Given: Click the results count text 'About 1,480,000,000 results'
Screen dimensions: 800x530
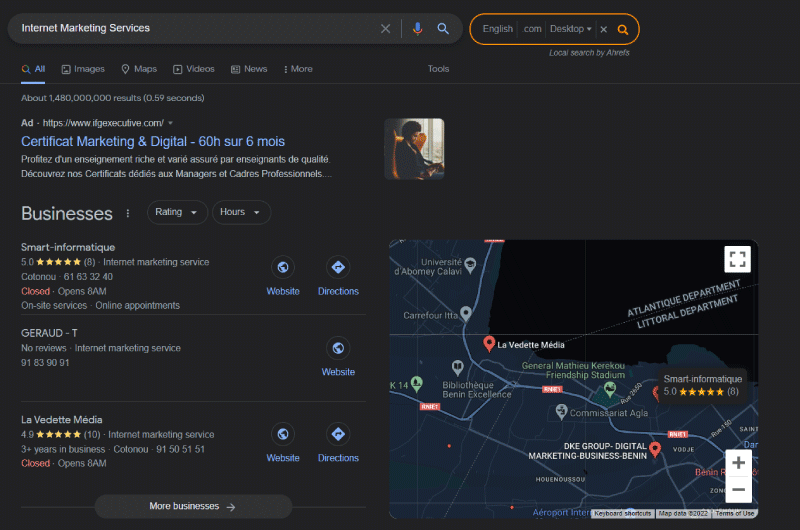Looking at the screenshot, I should point(81,98).
